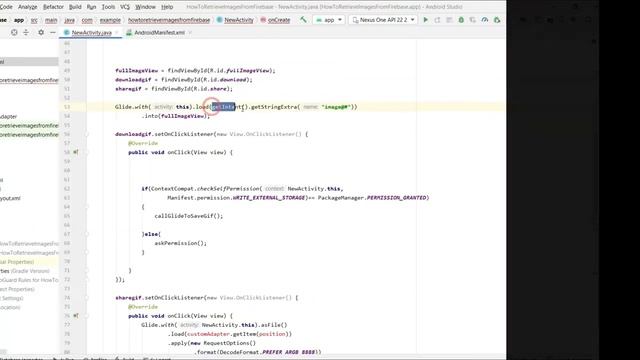Click the PERMISSION_GRANTED constant

pyautogui.click(x=396, y=198)
